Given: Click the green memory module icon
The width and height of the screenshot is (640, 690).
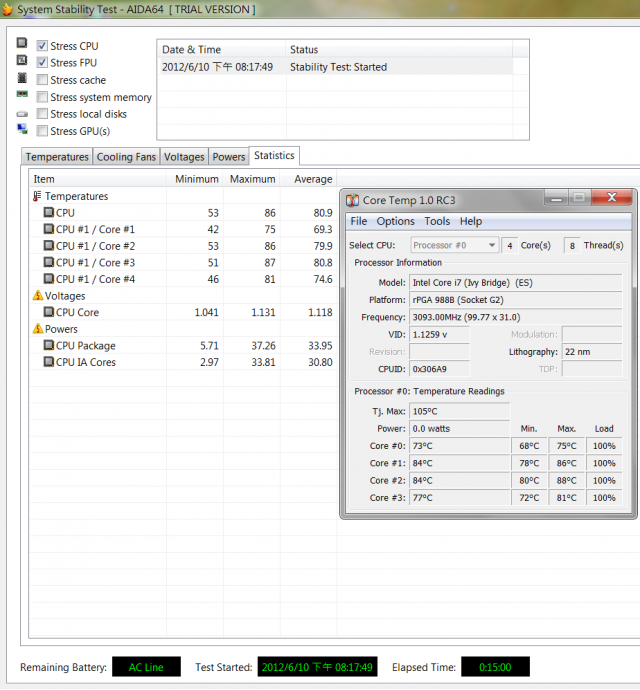Looking at the screenshot, I should pyautogui.click(x=22, y=94).
